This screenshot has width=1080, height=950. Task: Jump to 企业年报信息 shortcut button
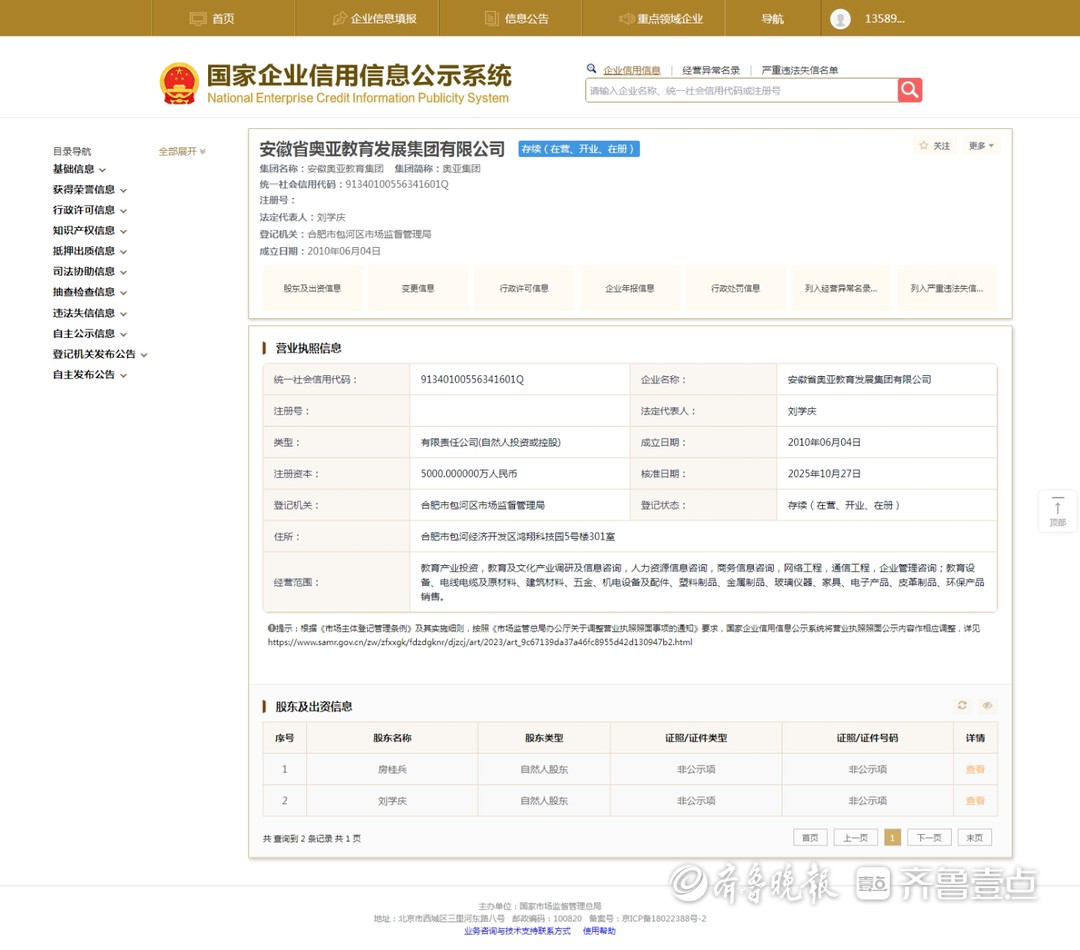[630, 288]
